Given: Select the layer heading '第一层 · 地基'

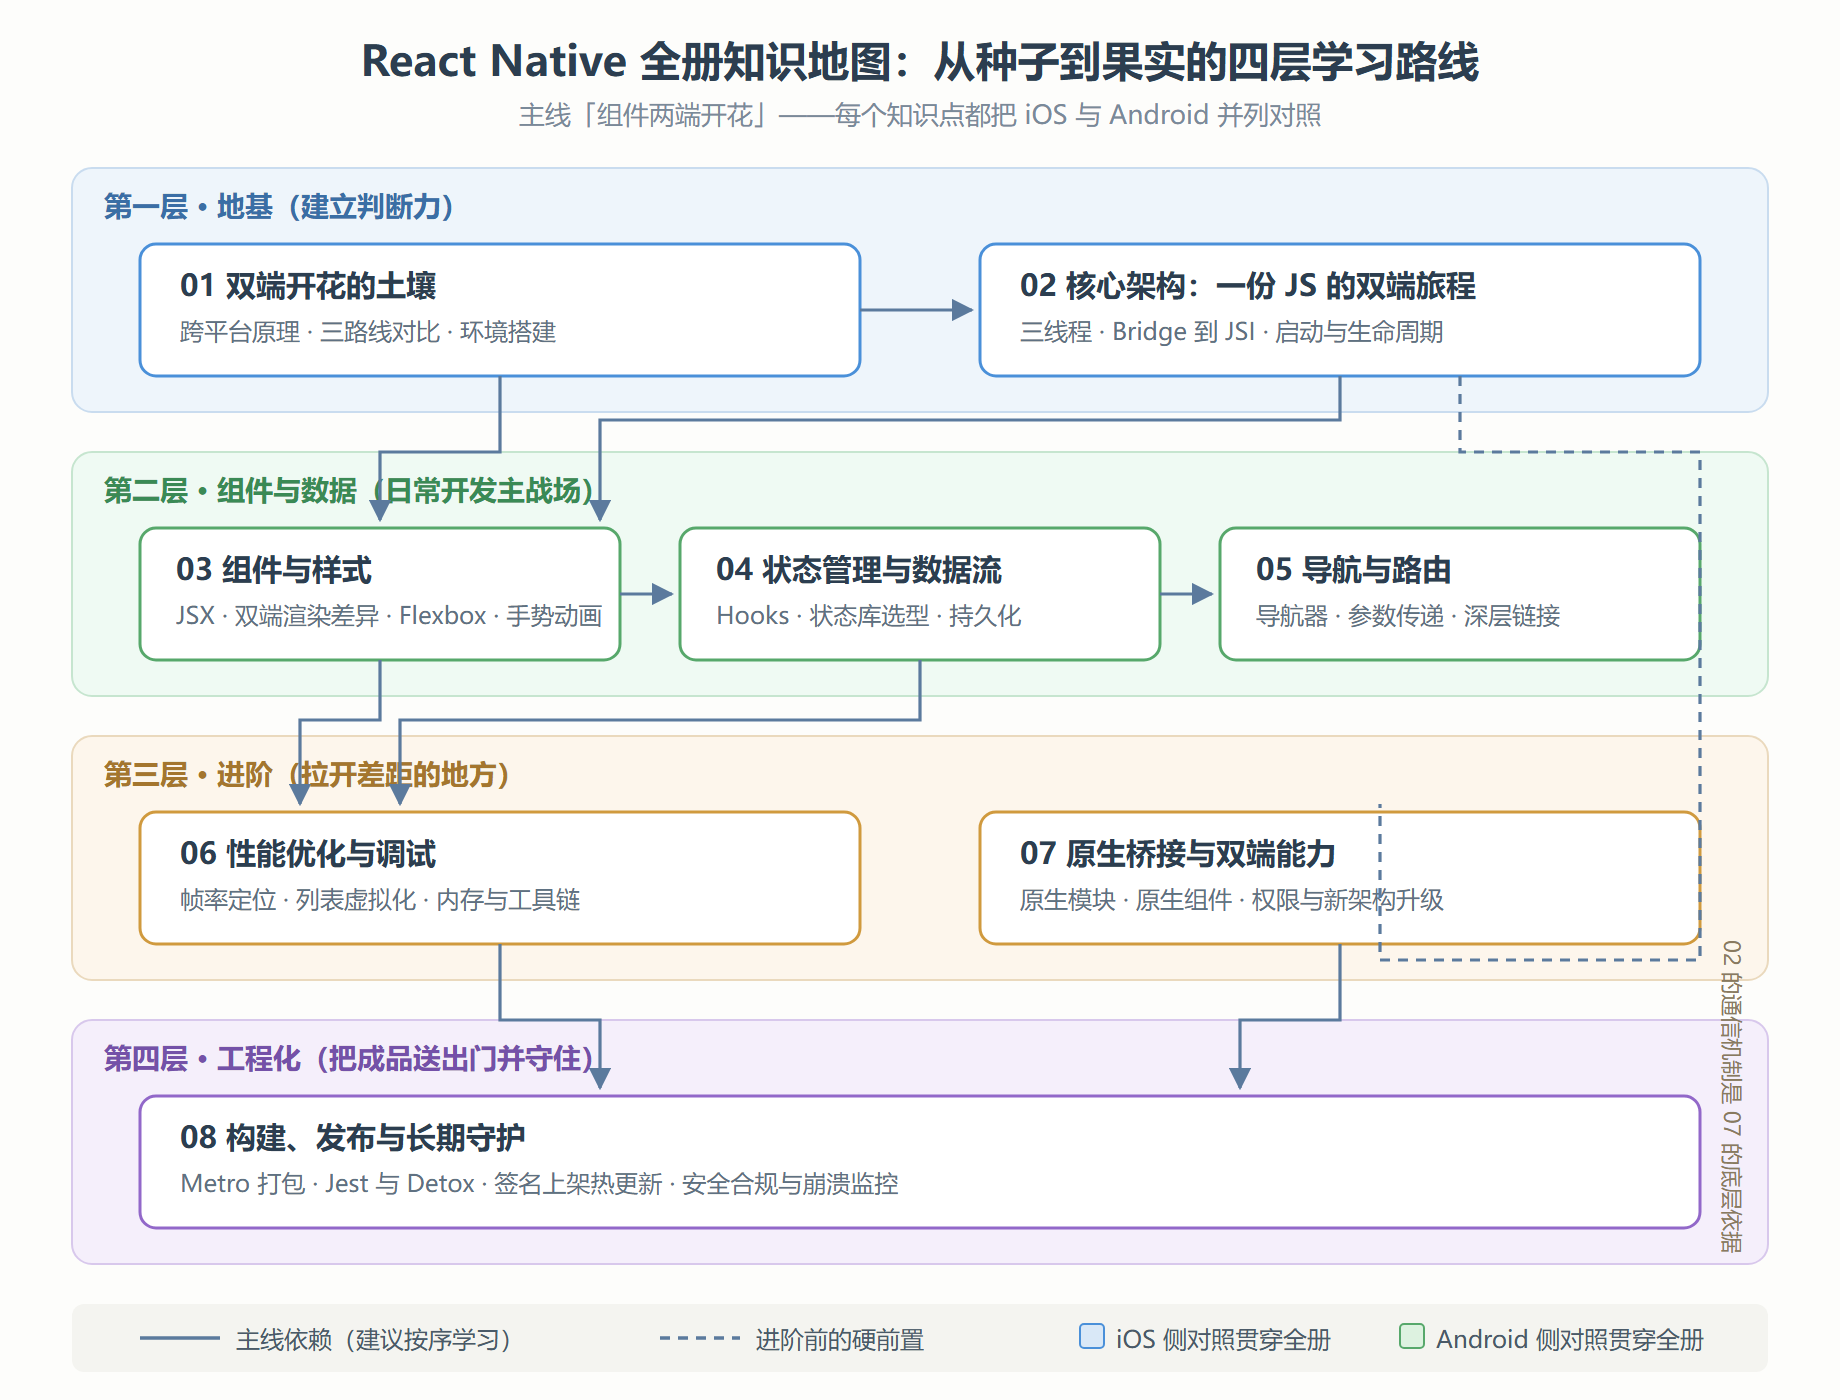Looking at the screenshot, I should click(x=188, y=207).
